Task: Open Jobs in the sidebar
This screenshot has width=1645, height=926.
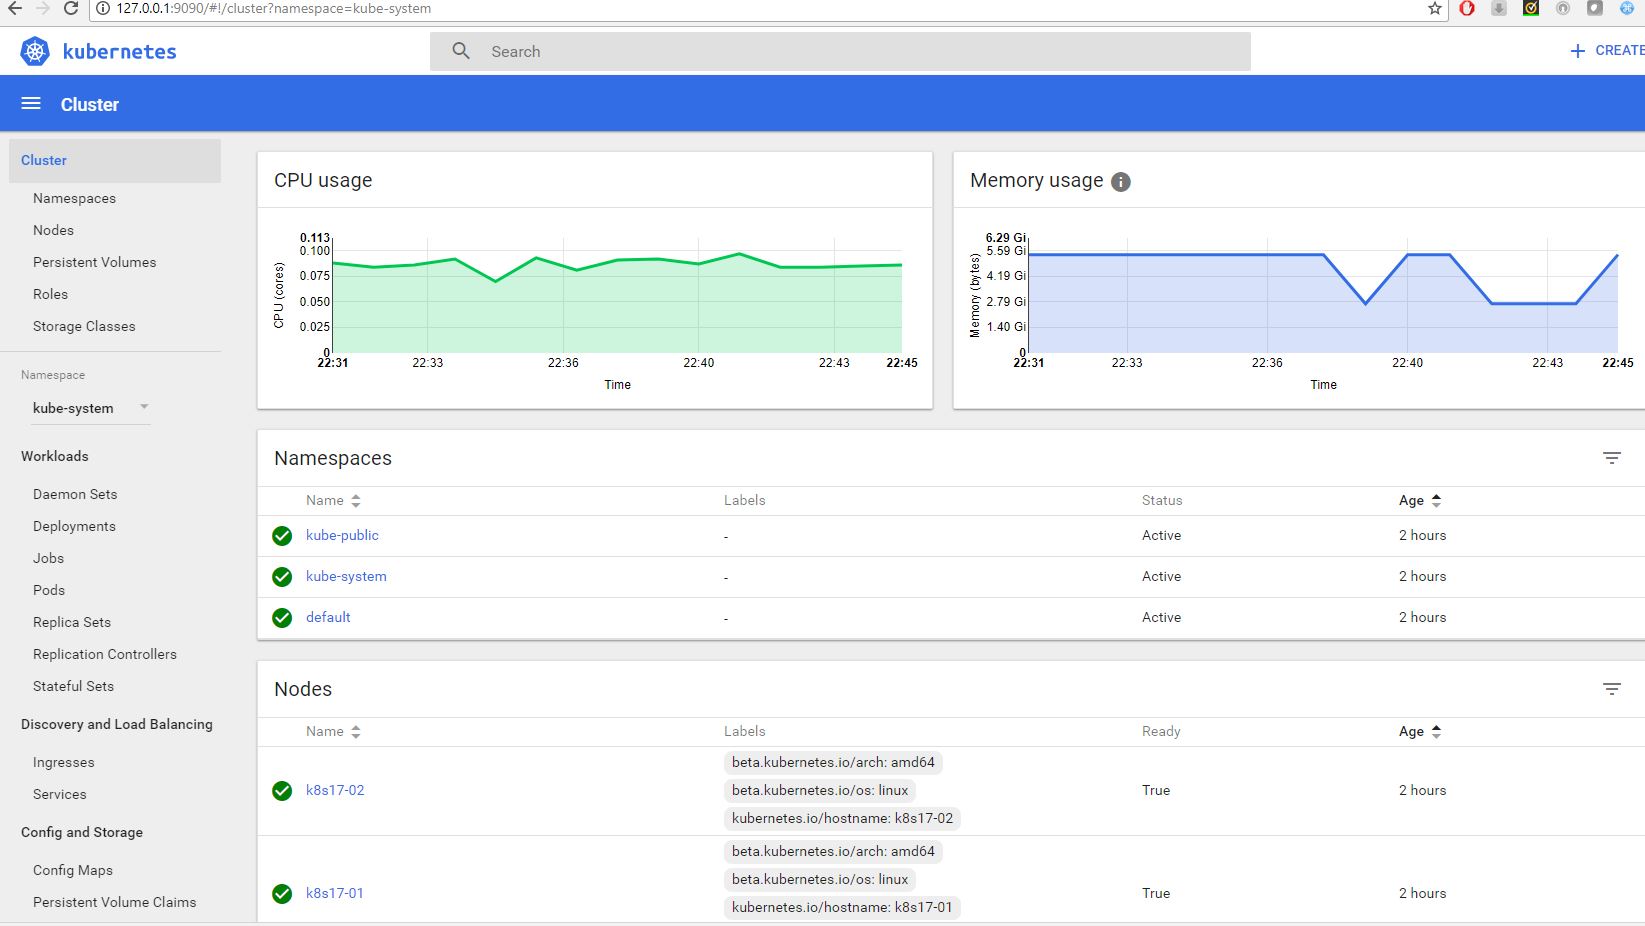Action: (48, 558)
